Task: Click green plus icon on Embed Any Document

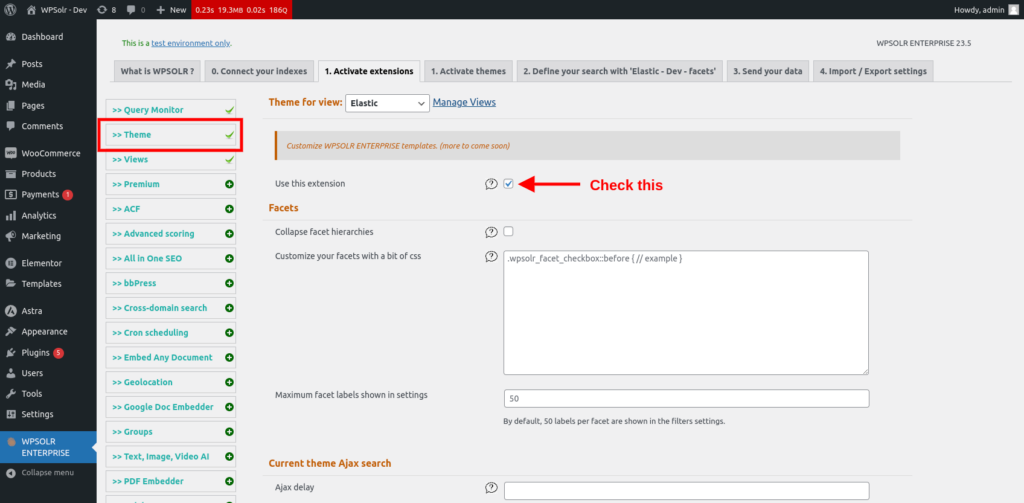Action: pos(229,357)
